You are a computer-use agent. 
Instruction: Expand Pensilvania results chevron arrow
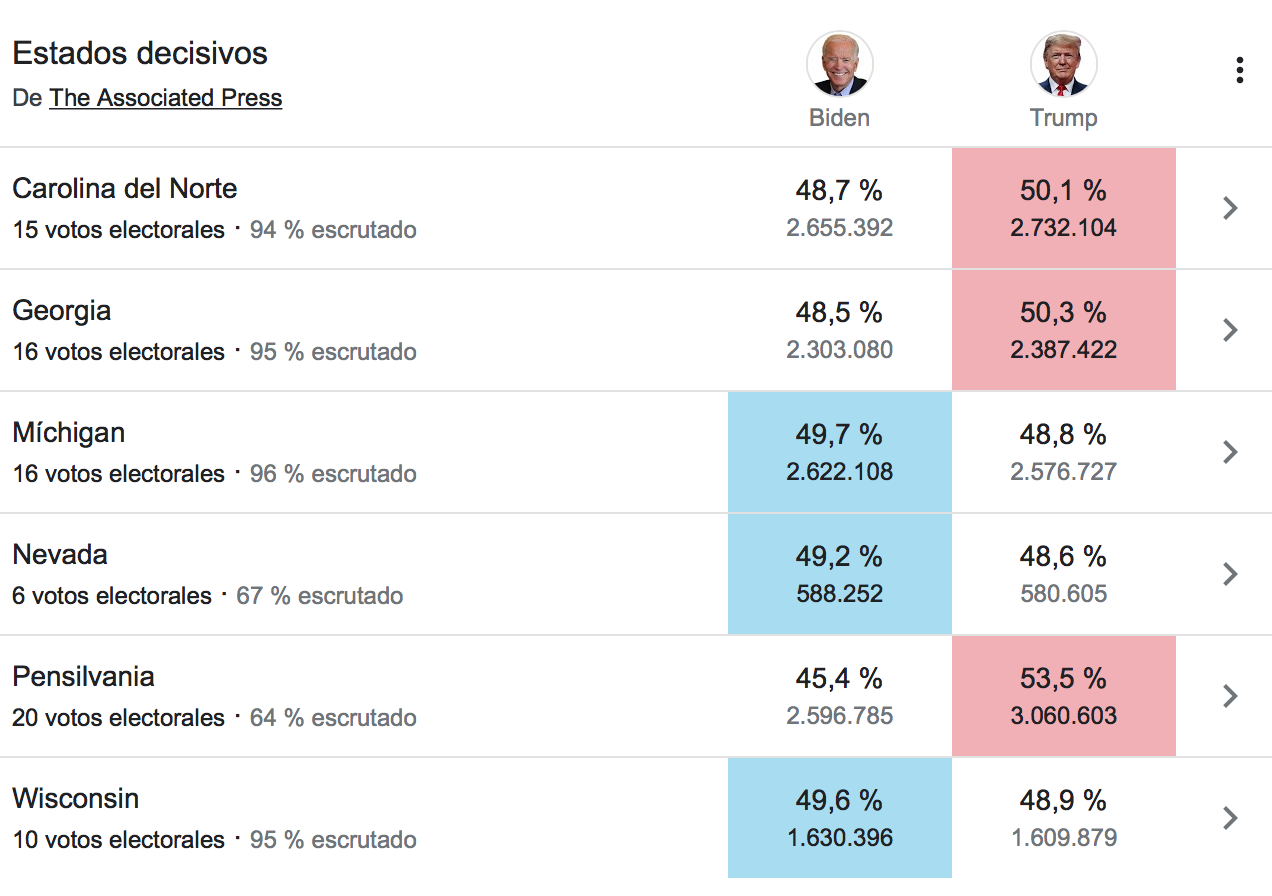point(1231,696)
